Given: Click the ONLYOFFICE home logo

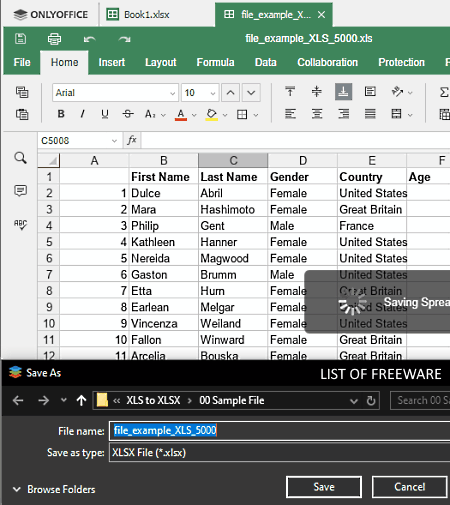Looking at the screenshot, I should click(51, 15).
